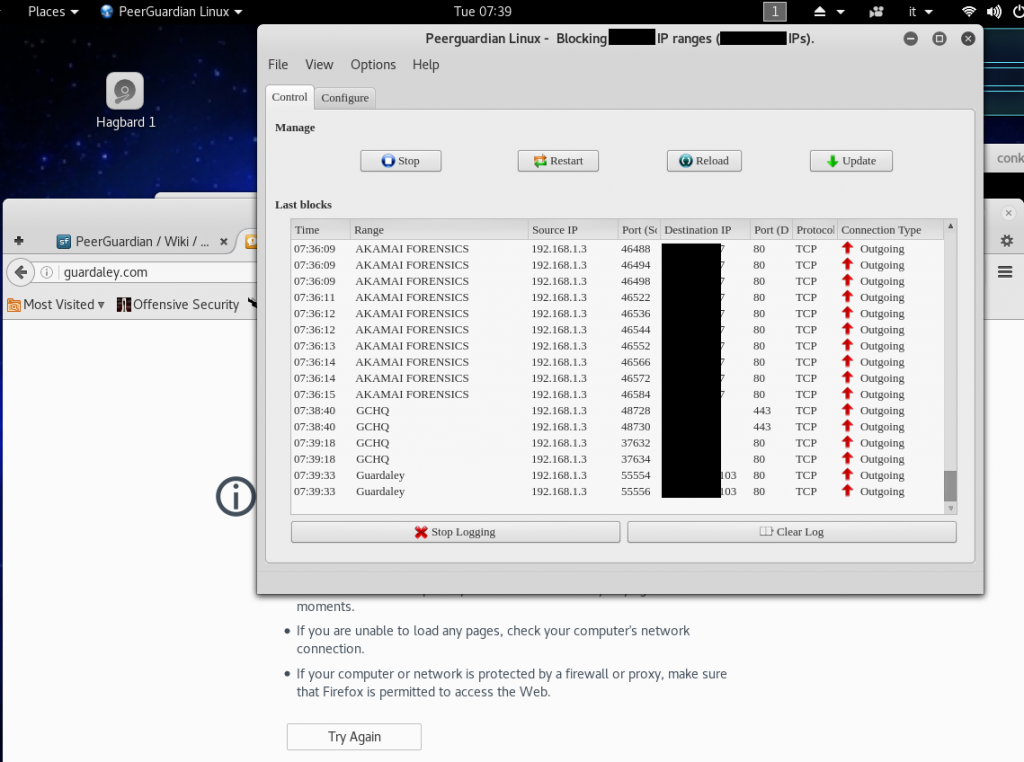Click the Clear Log page icon
1024x762 pixels.
766,532
